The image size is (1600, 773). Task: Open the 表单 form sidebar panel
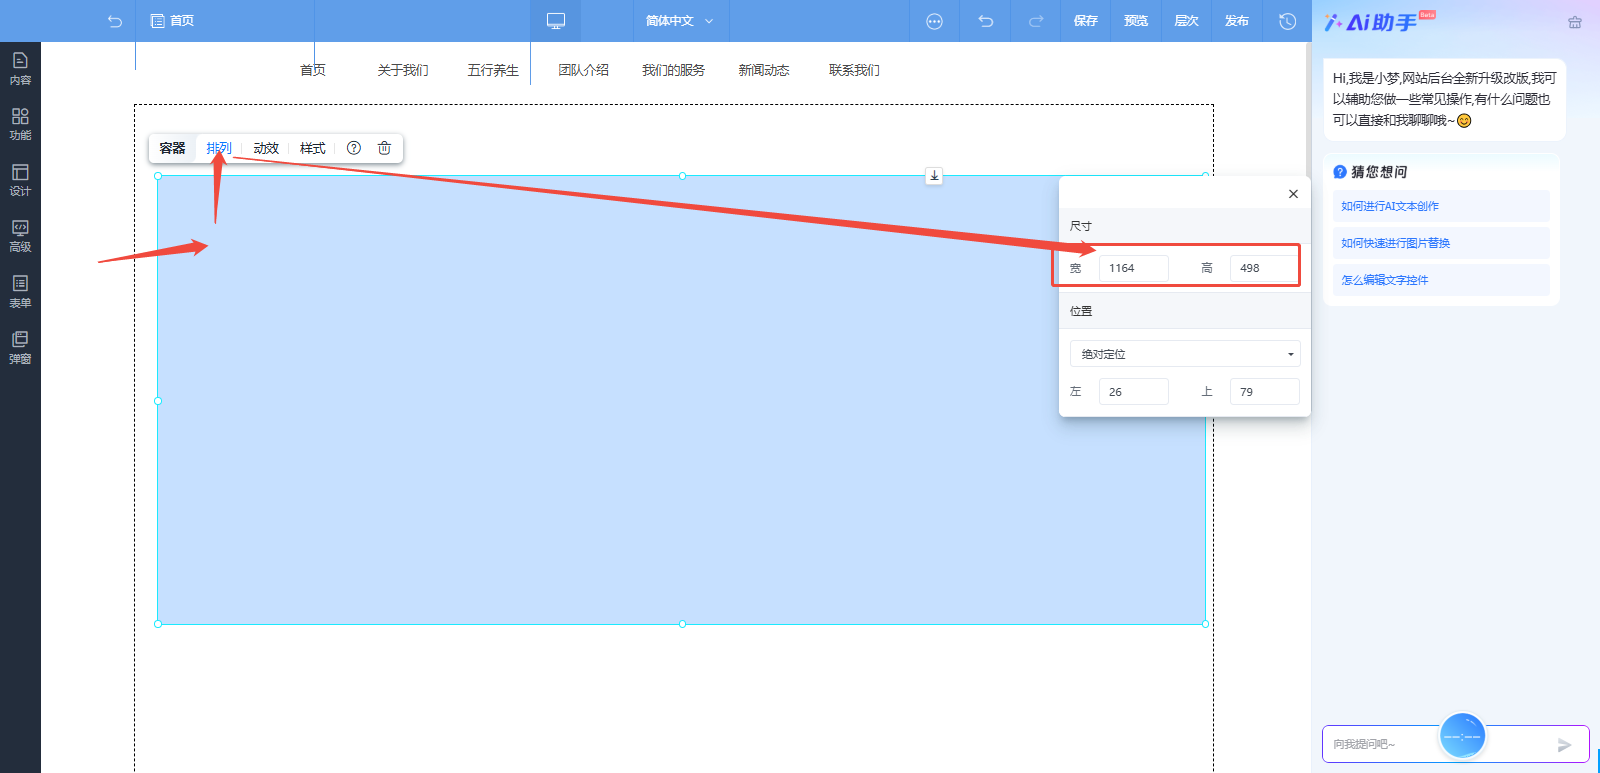pyautogui.click(x=20, y=292)
